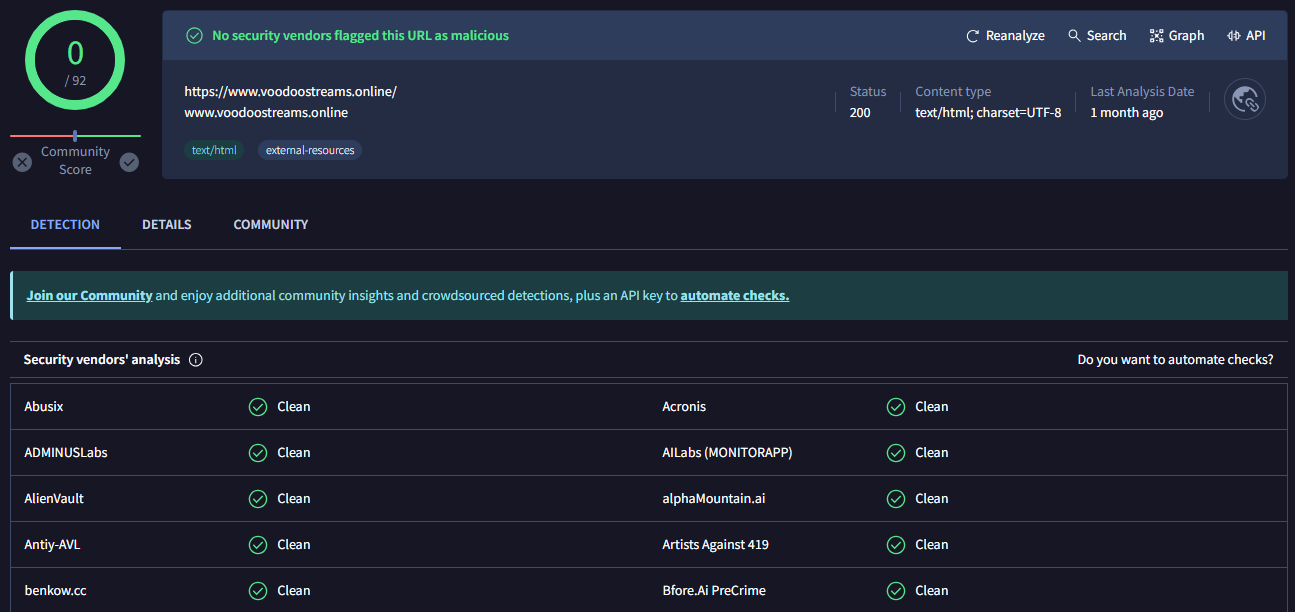Click the API icon in header
Viewport: 1295px width, 612px height.
click(1233, 35)
